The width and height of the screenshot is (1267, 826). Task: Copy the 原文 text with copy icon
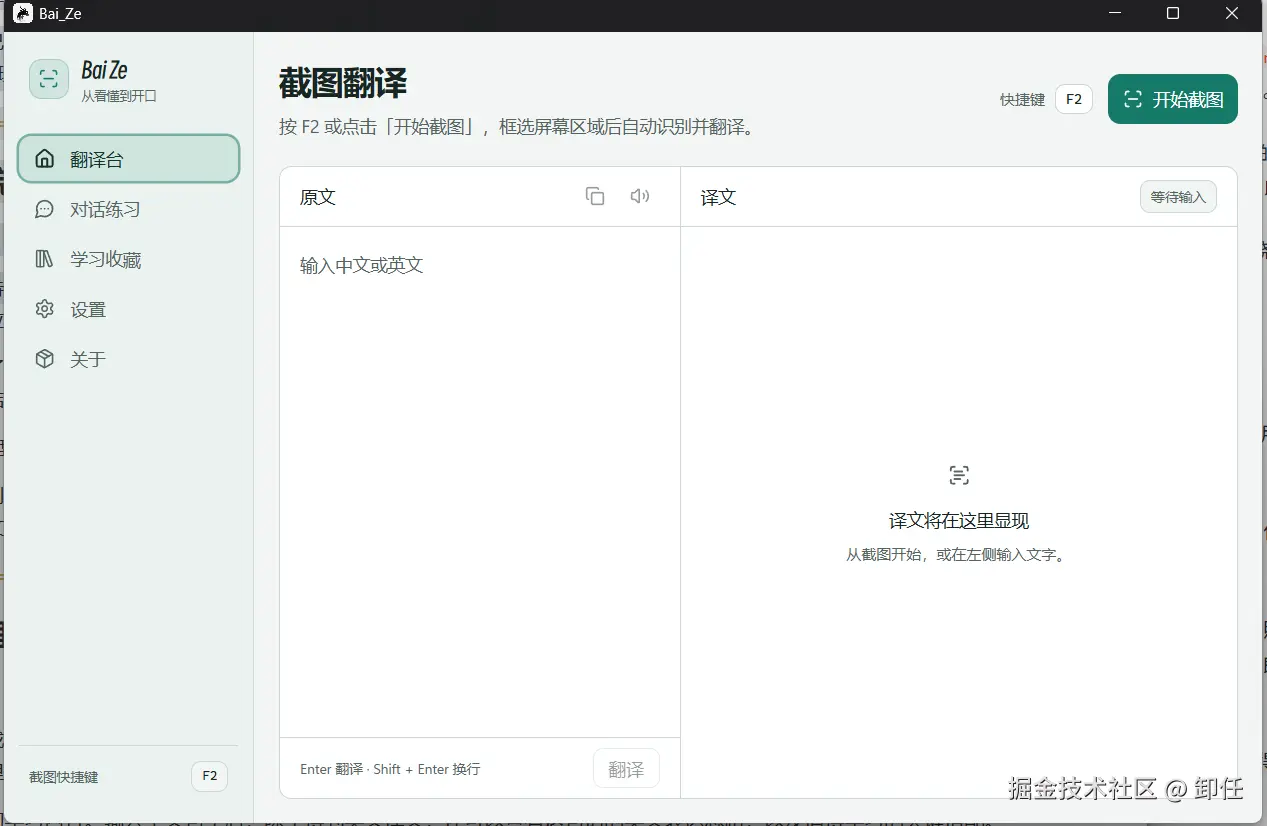pos(595,196)
